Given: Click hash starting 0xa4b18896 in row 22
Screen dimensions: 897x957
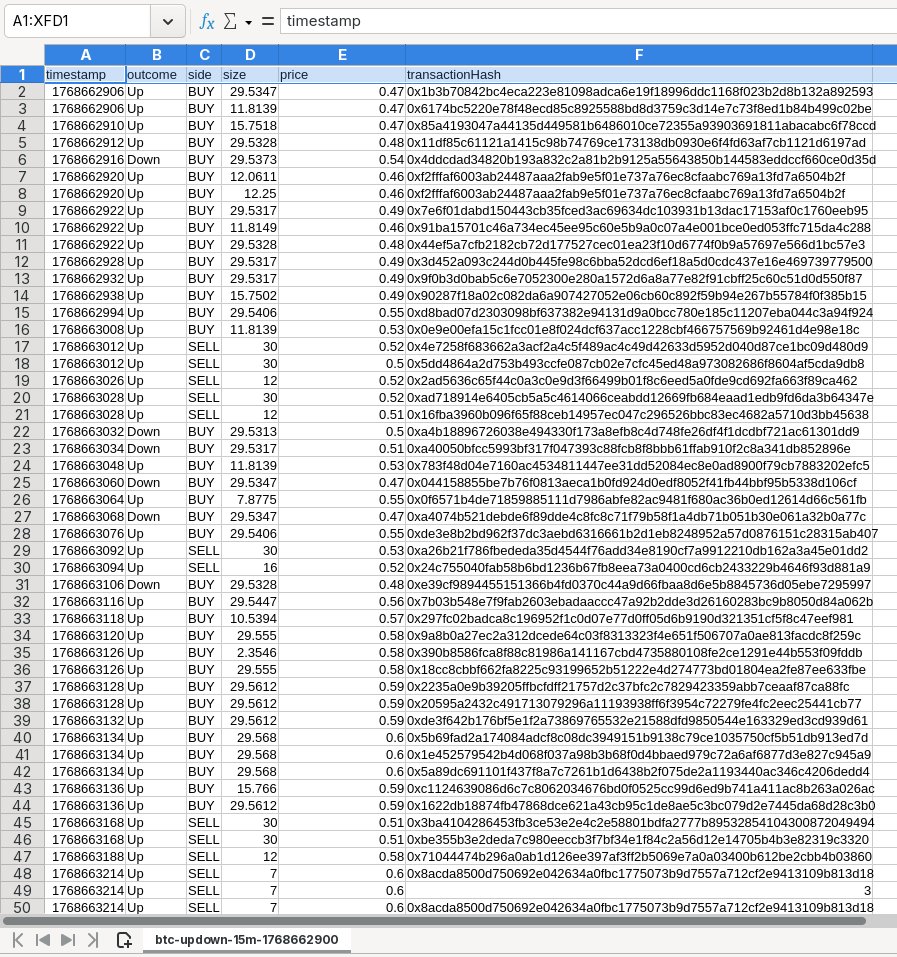Looking at the screenshot, I should coord(639,432).
